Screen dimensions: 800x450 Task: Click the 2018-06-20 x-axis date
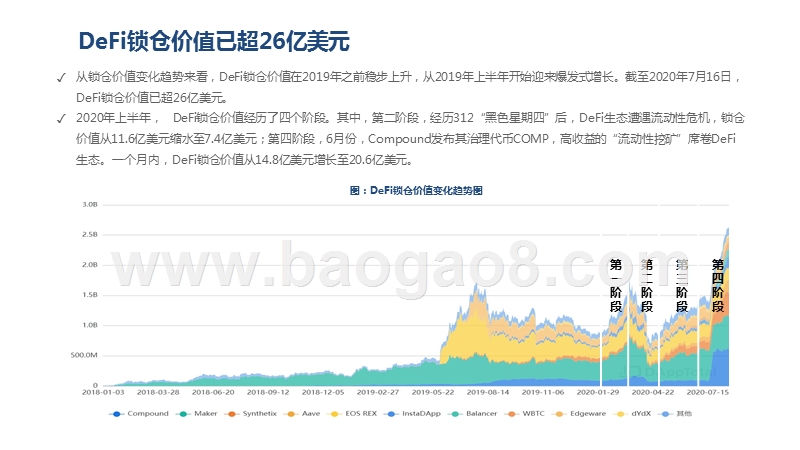pyautogui.click(x=213, y=392)
